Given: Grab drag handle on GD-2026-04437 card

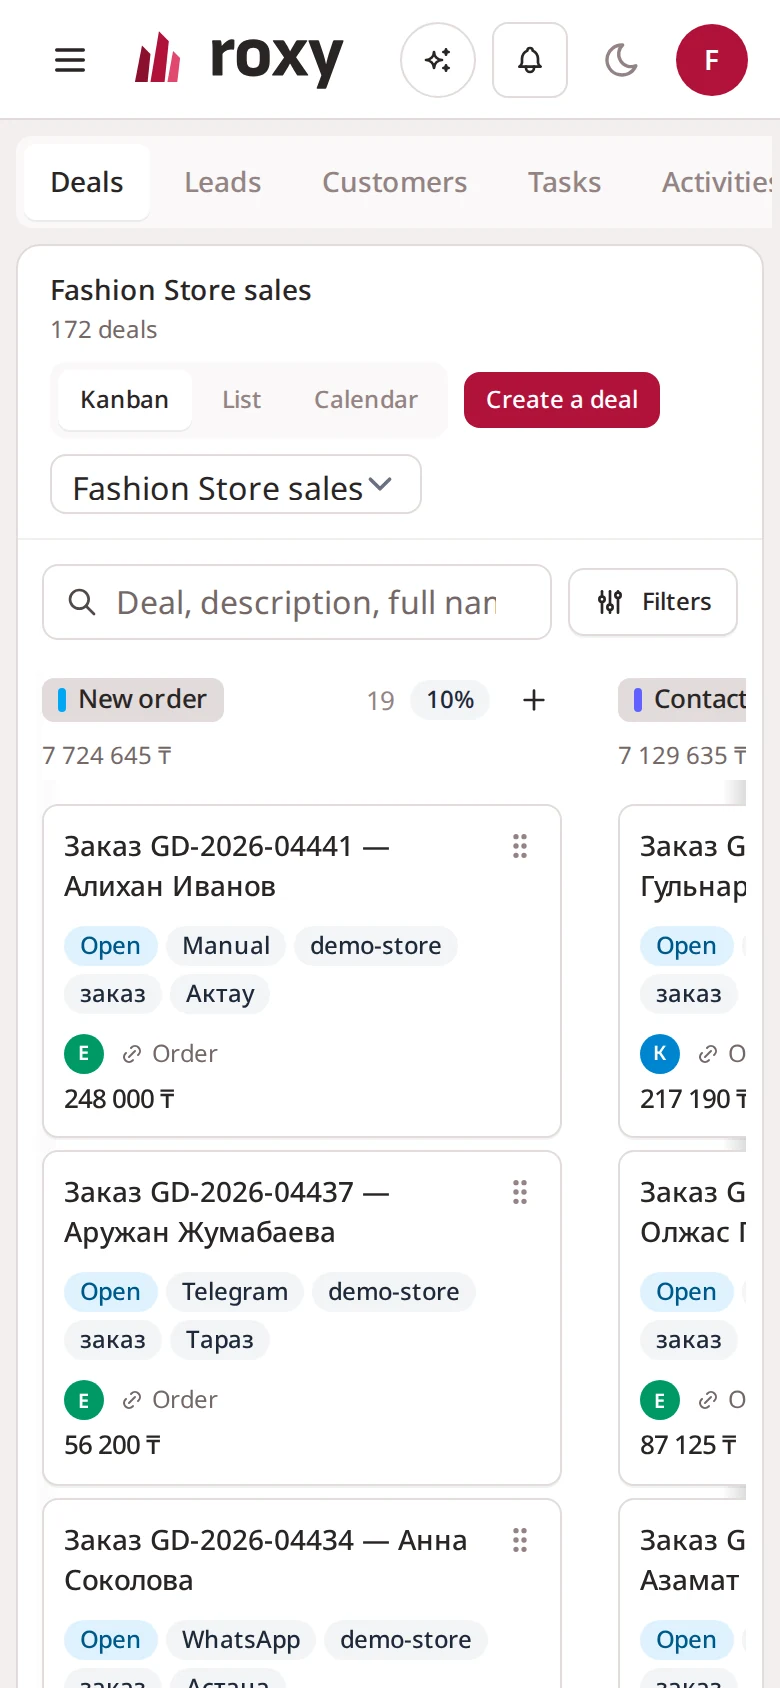Looking at the screenshot, I should (x=520, y=1192).
